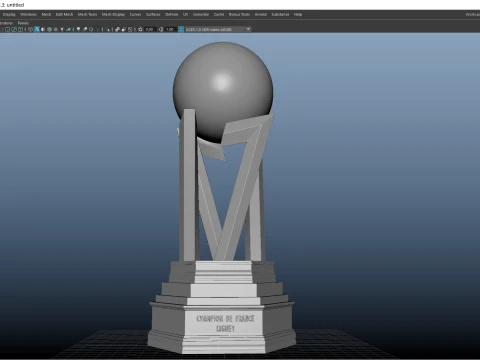
Task: Toggle viewport Shadows icon
Action: pyautogui.click(x=68, y=29)
